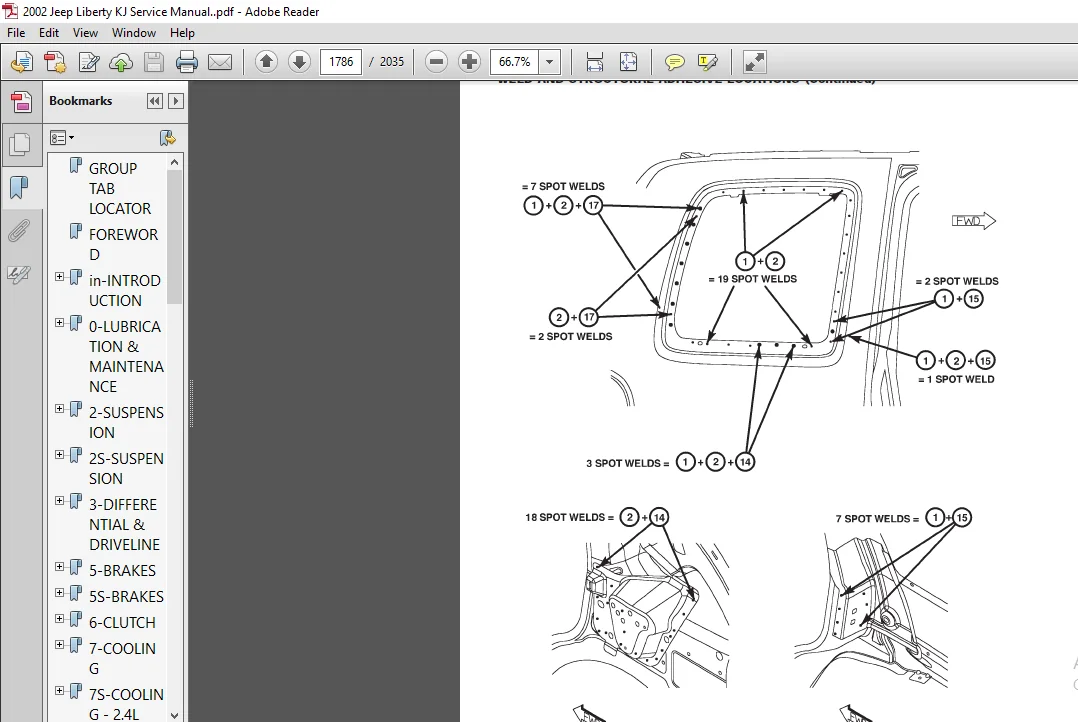Click the '= 7 SPOT WELDS' label in the diagram
1078x722 pixels.
[x=563, y=186]
